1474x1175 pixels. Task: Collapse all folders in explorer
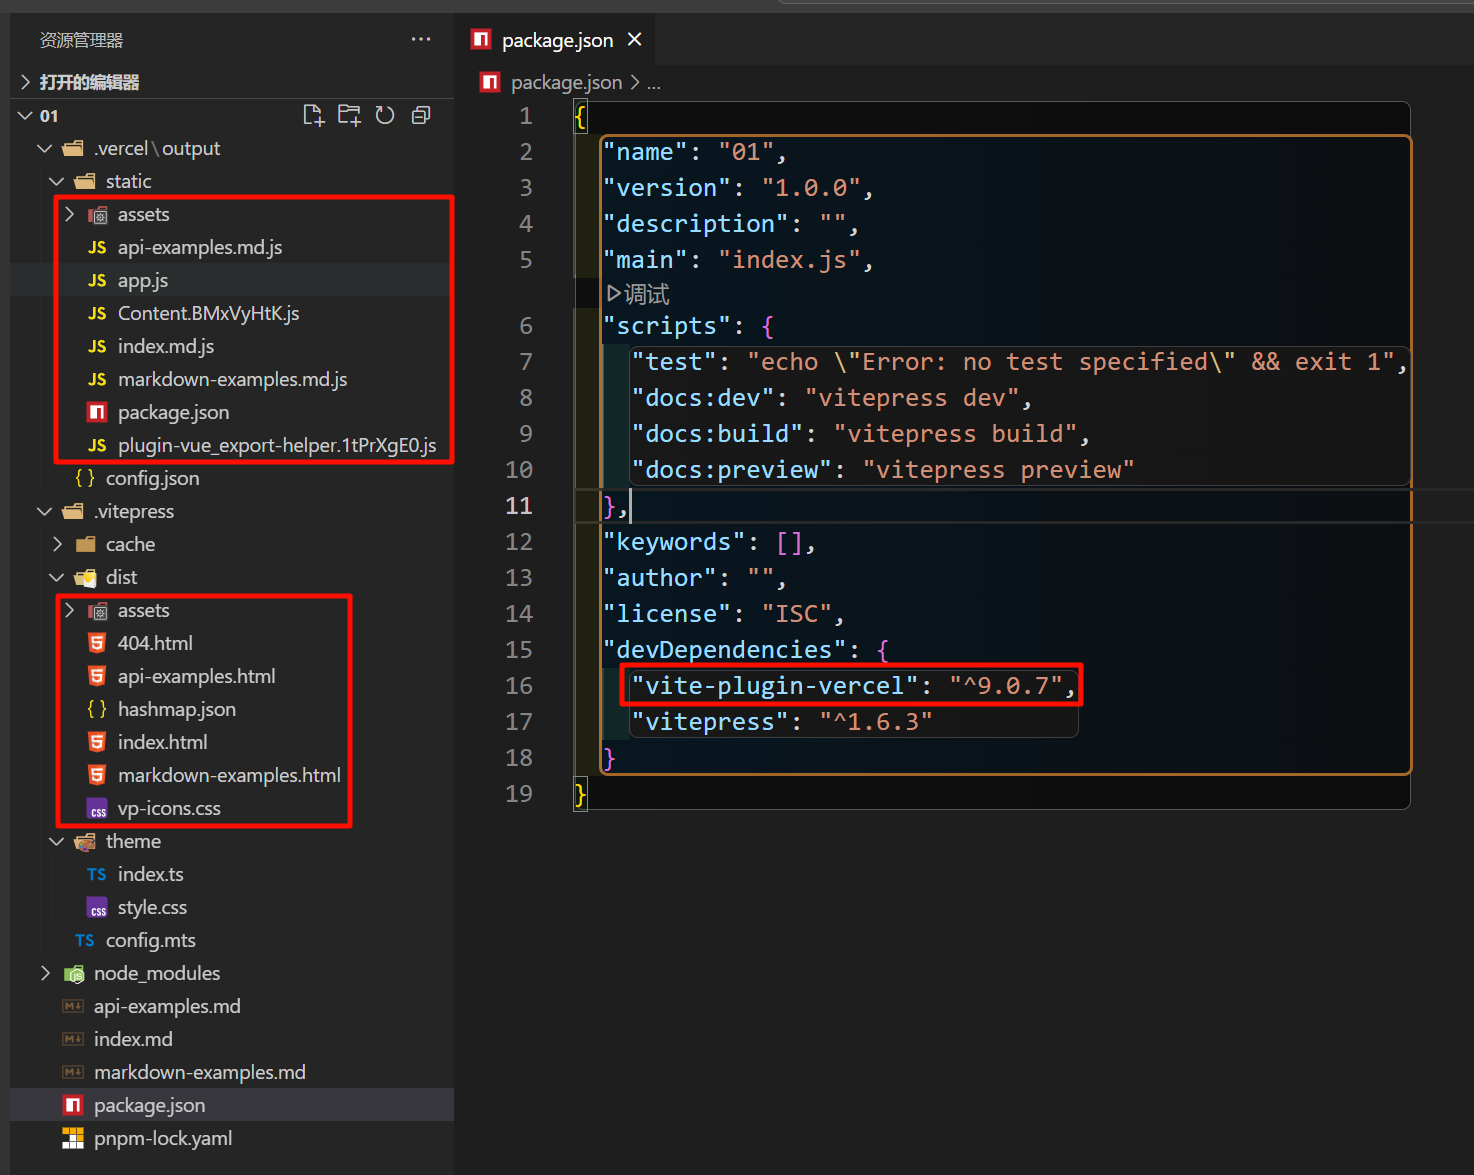[421, 116]
